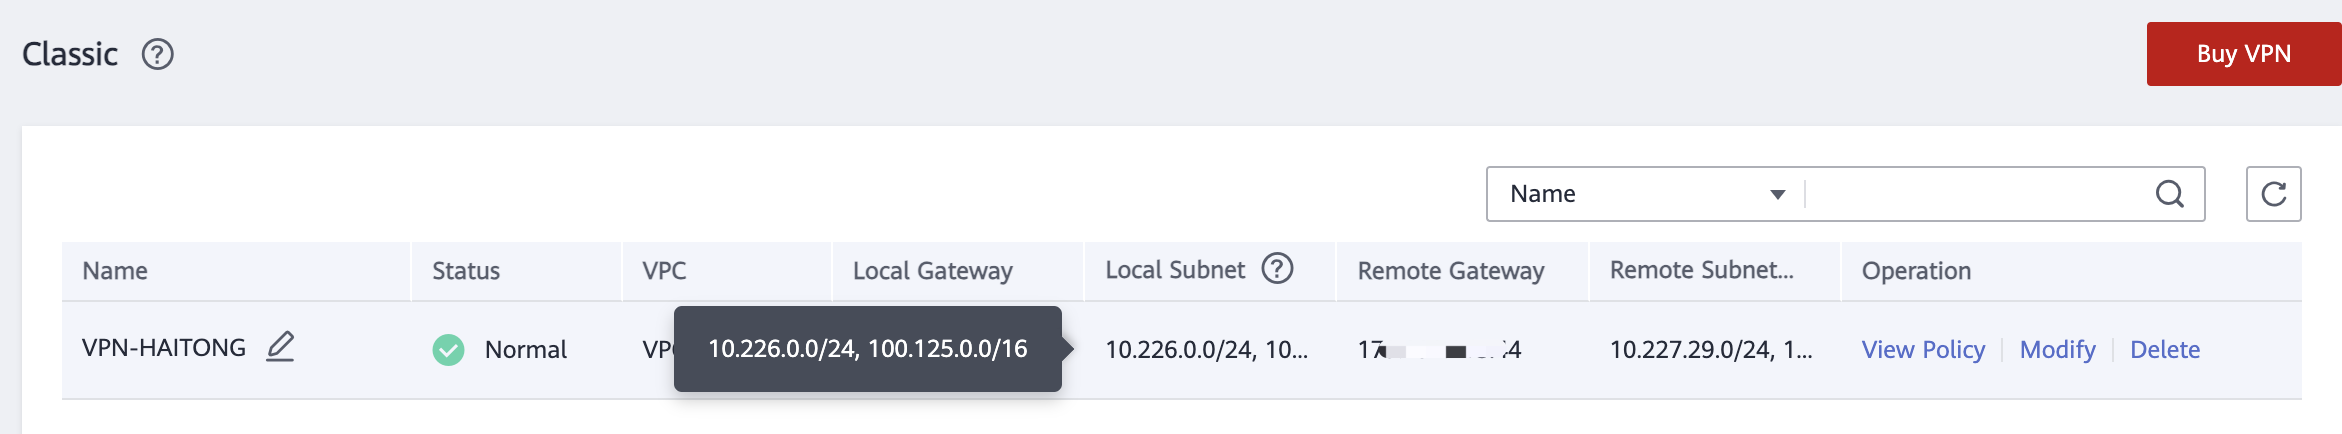Focus the search text input field

[x=1975, y=194]
